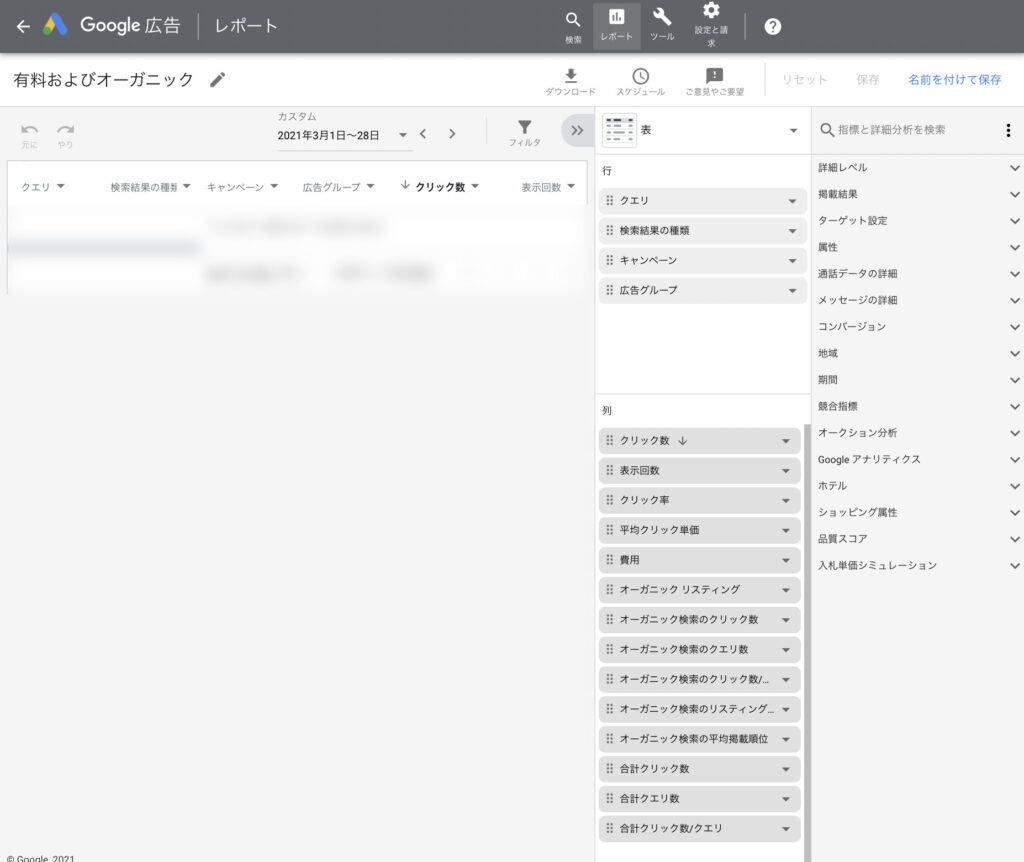1024x862 pixels.
Task: Go to the next date period arrow
Action: (x=452, y=134)
